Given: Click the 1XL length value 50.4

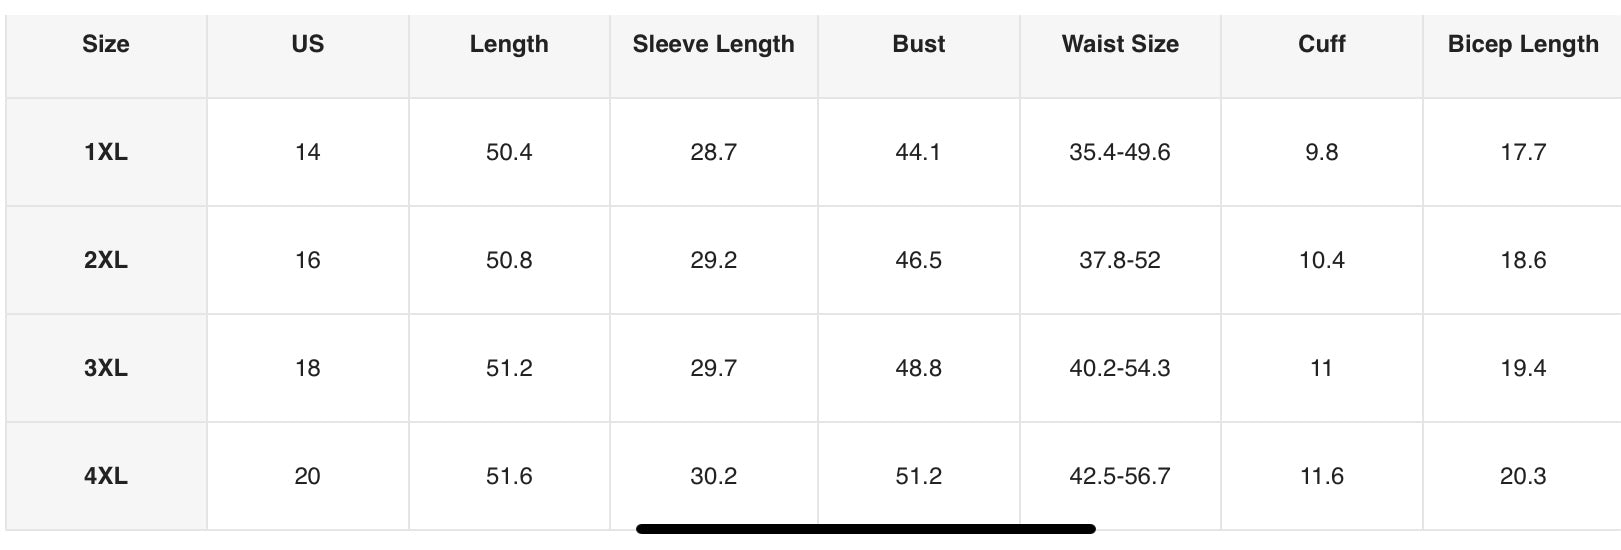Looking at the screenshot, I should click(509, 152).
